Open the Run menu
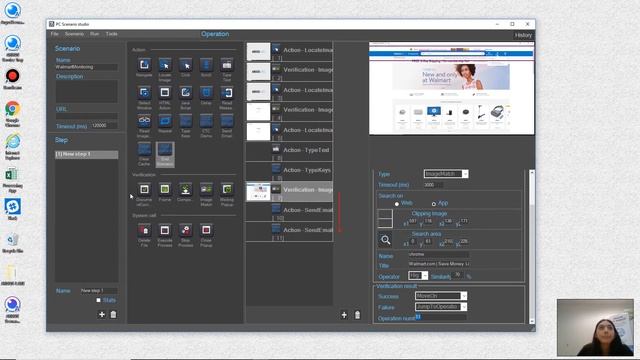 tap(95, 34)
